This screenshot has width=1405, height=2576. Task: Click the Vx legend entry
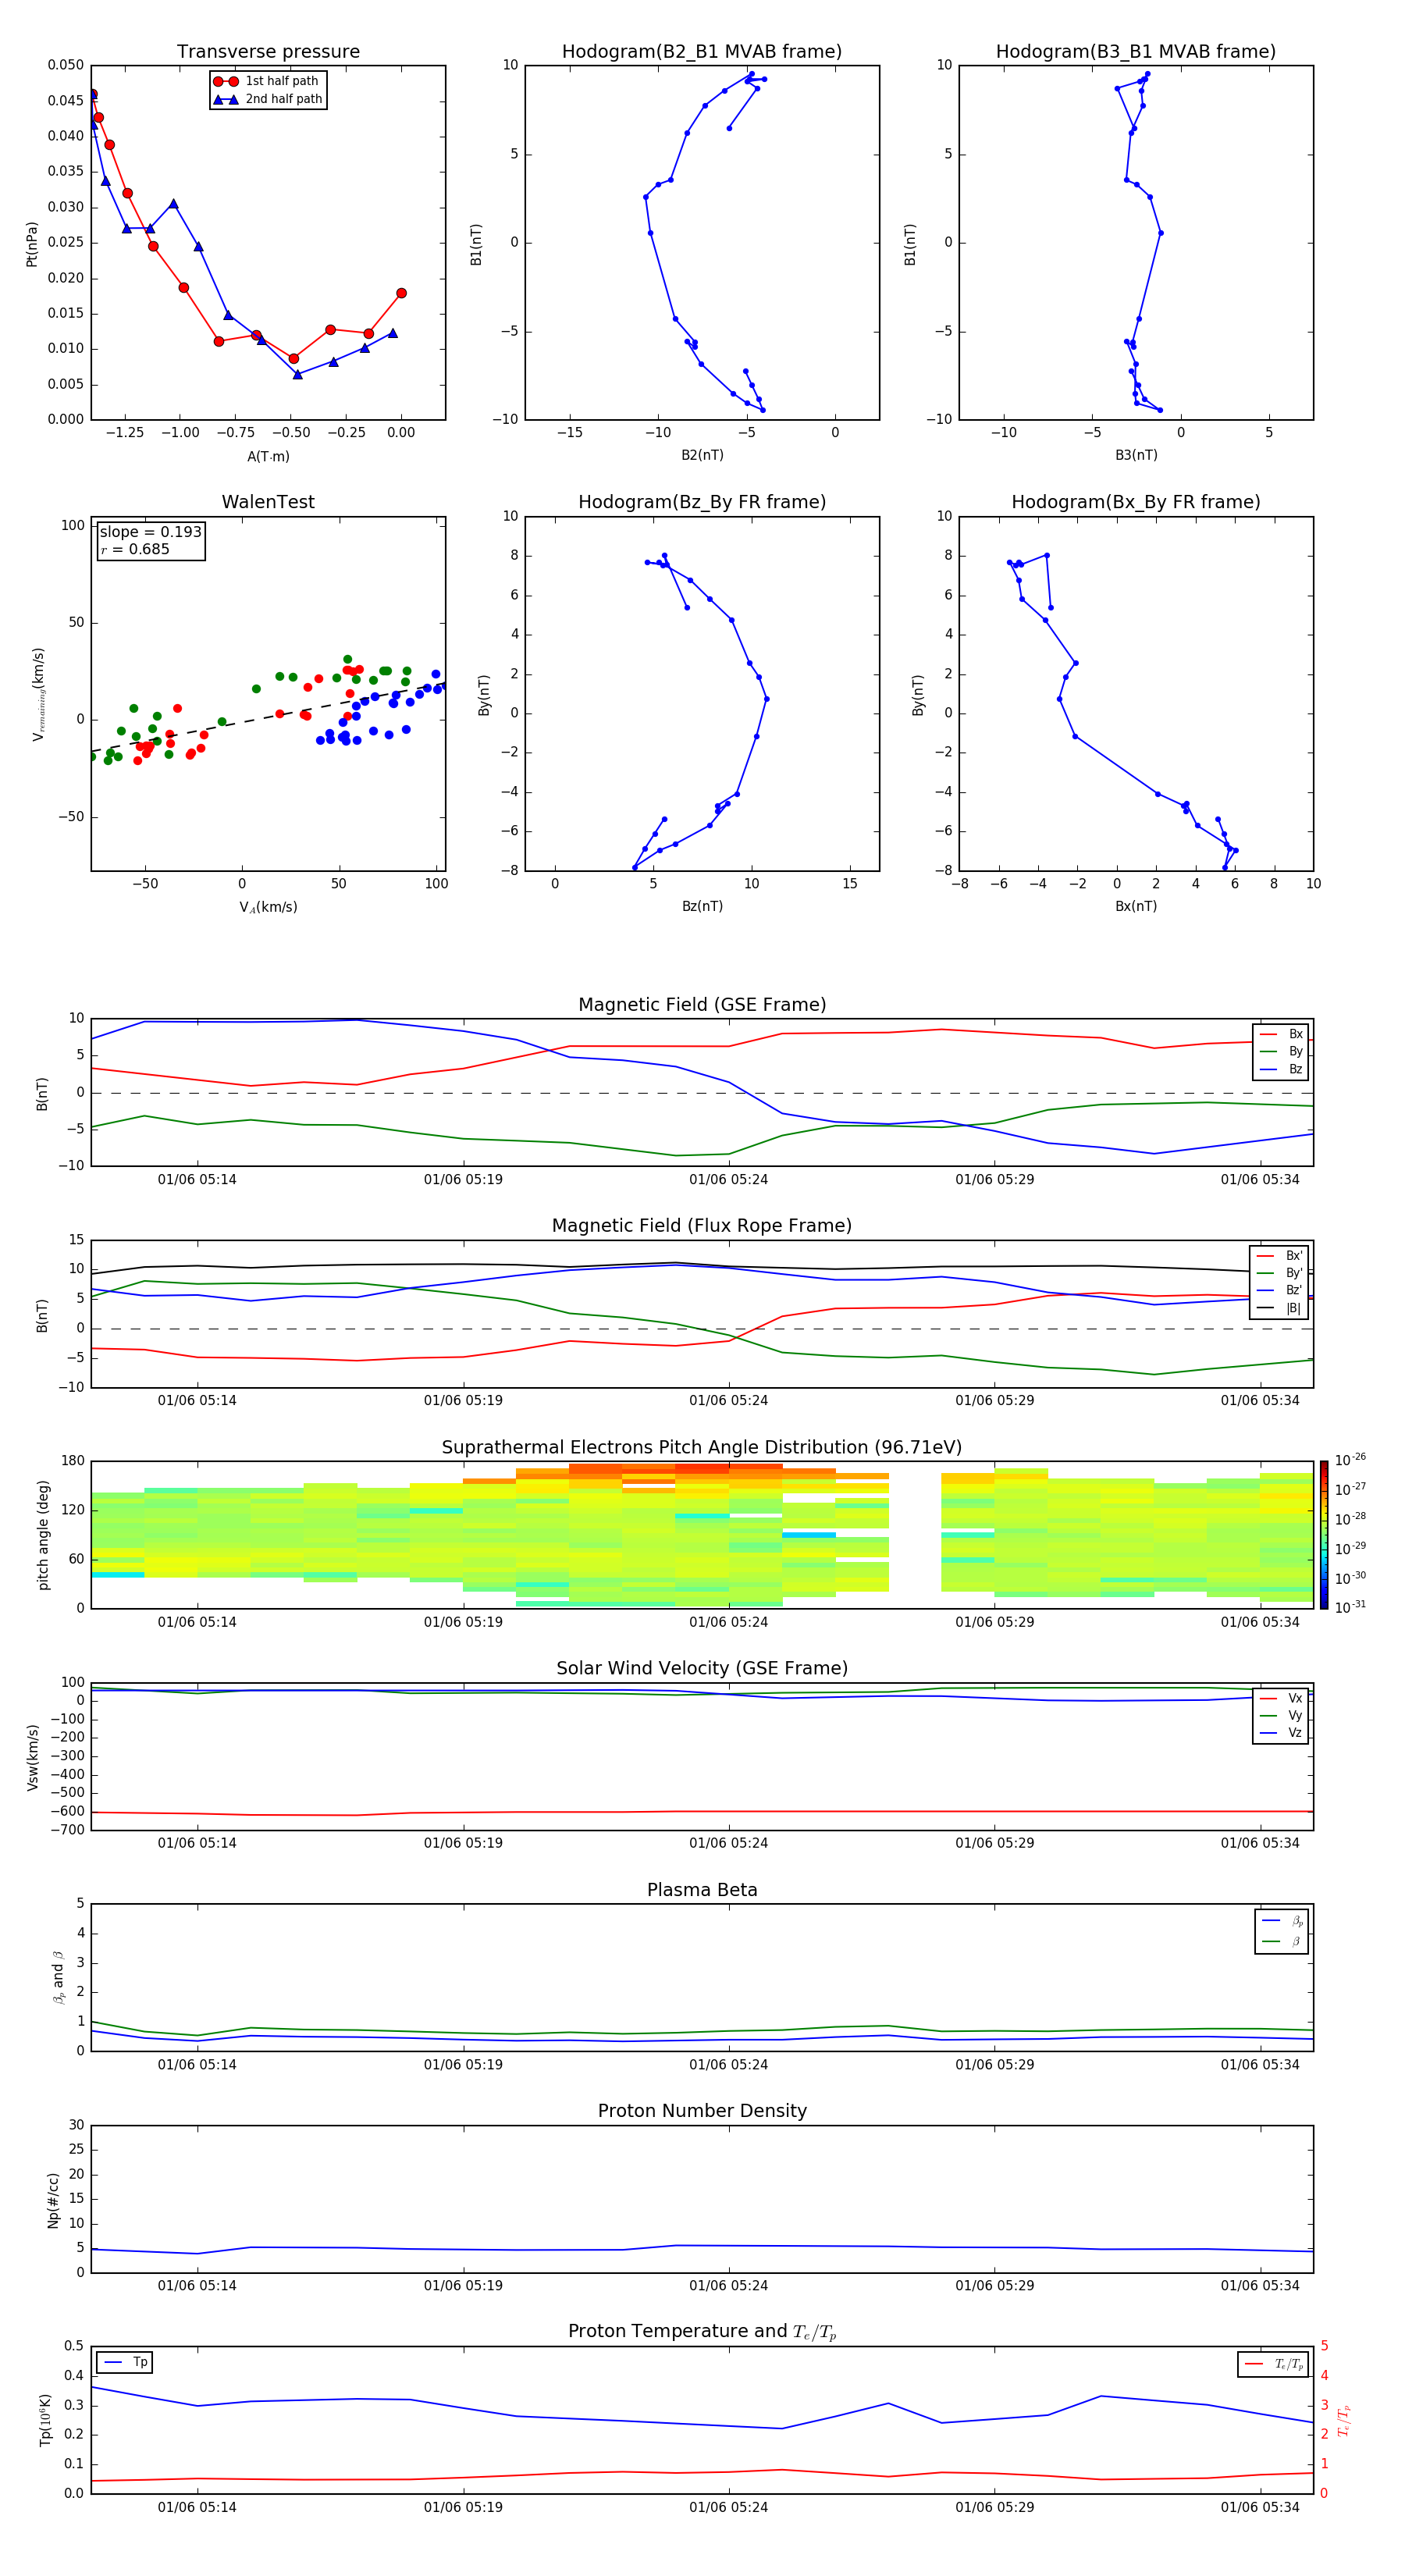click(1281, 1698)
